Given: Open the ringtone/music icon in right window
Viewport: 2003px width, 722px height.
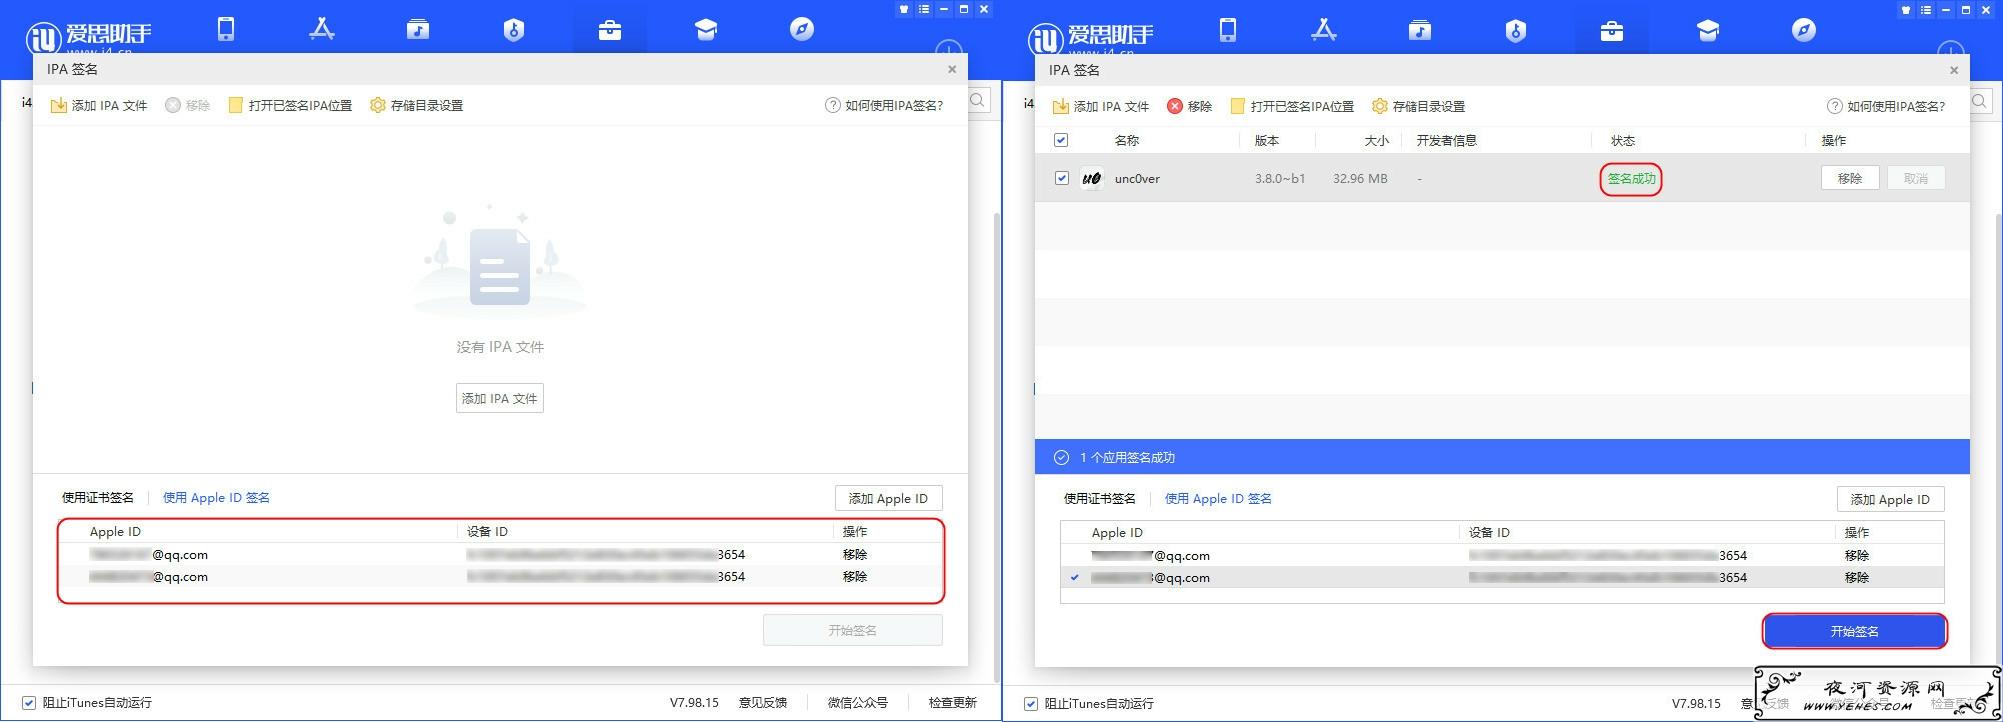Looking at the screenshot, I should click(x=1420, y=30).
